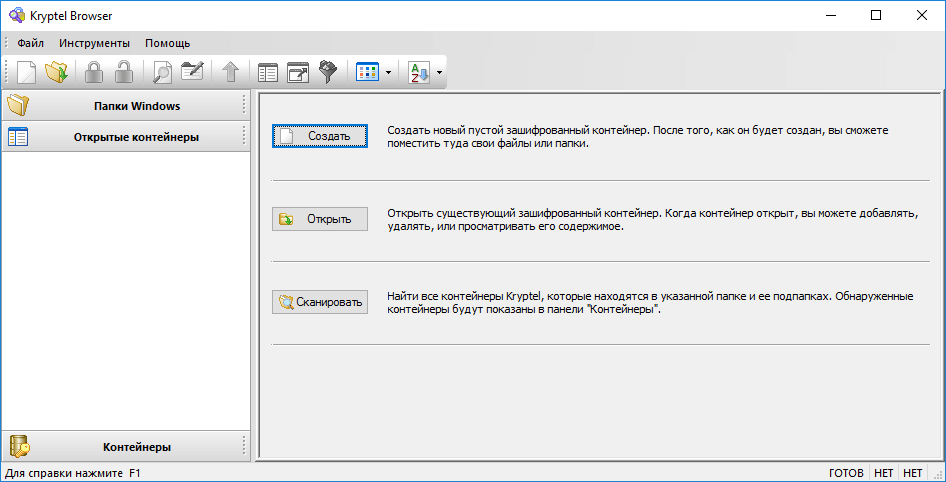Click the open padlock decrypt toolbar icon
The height and width of the screenshot is (482, 946).
124,72
